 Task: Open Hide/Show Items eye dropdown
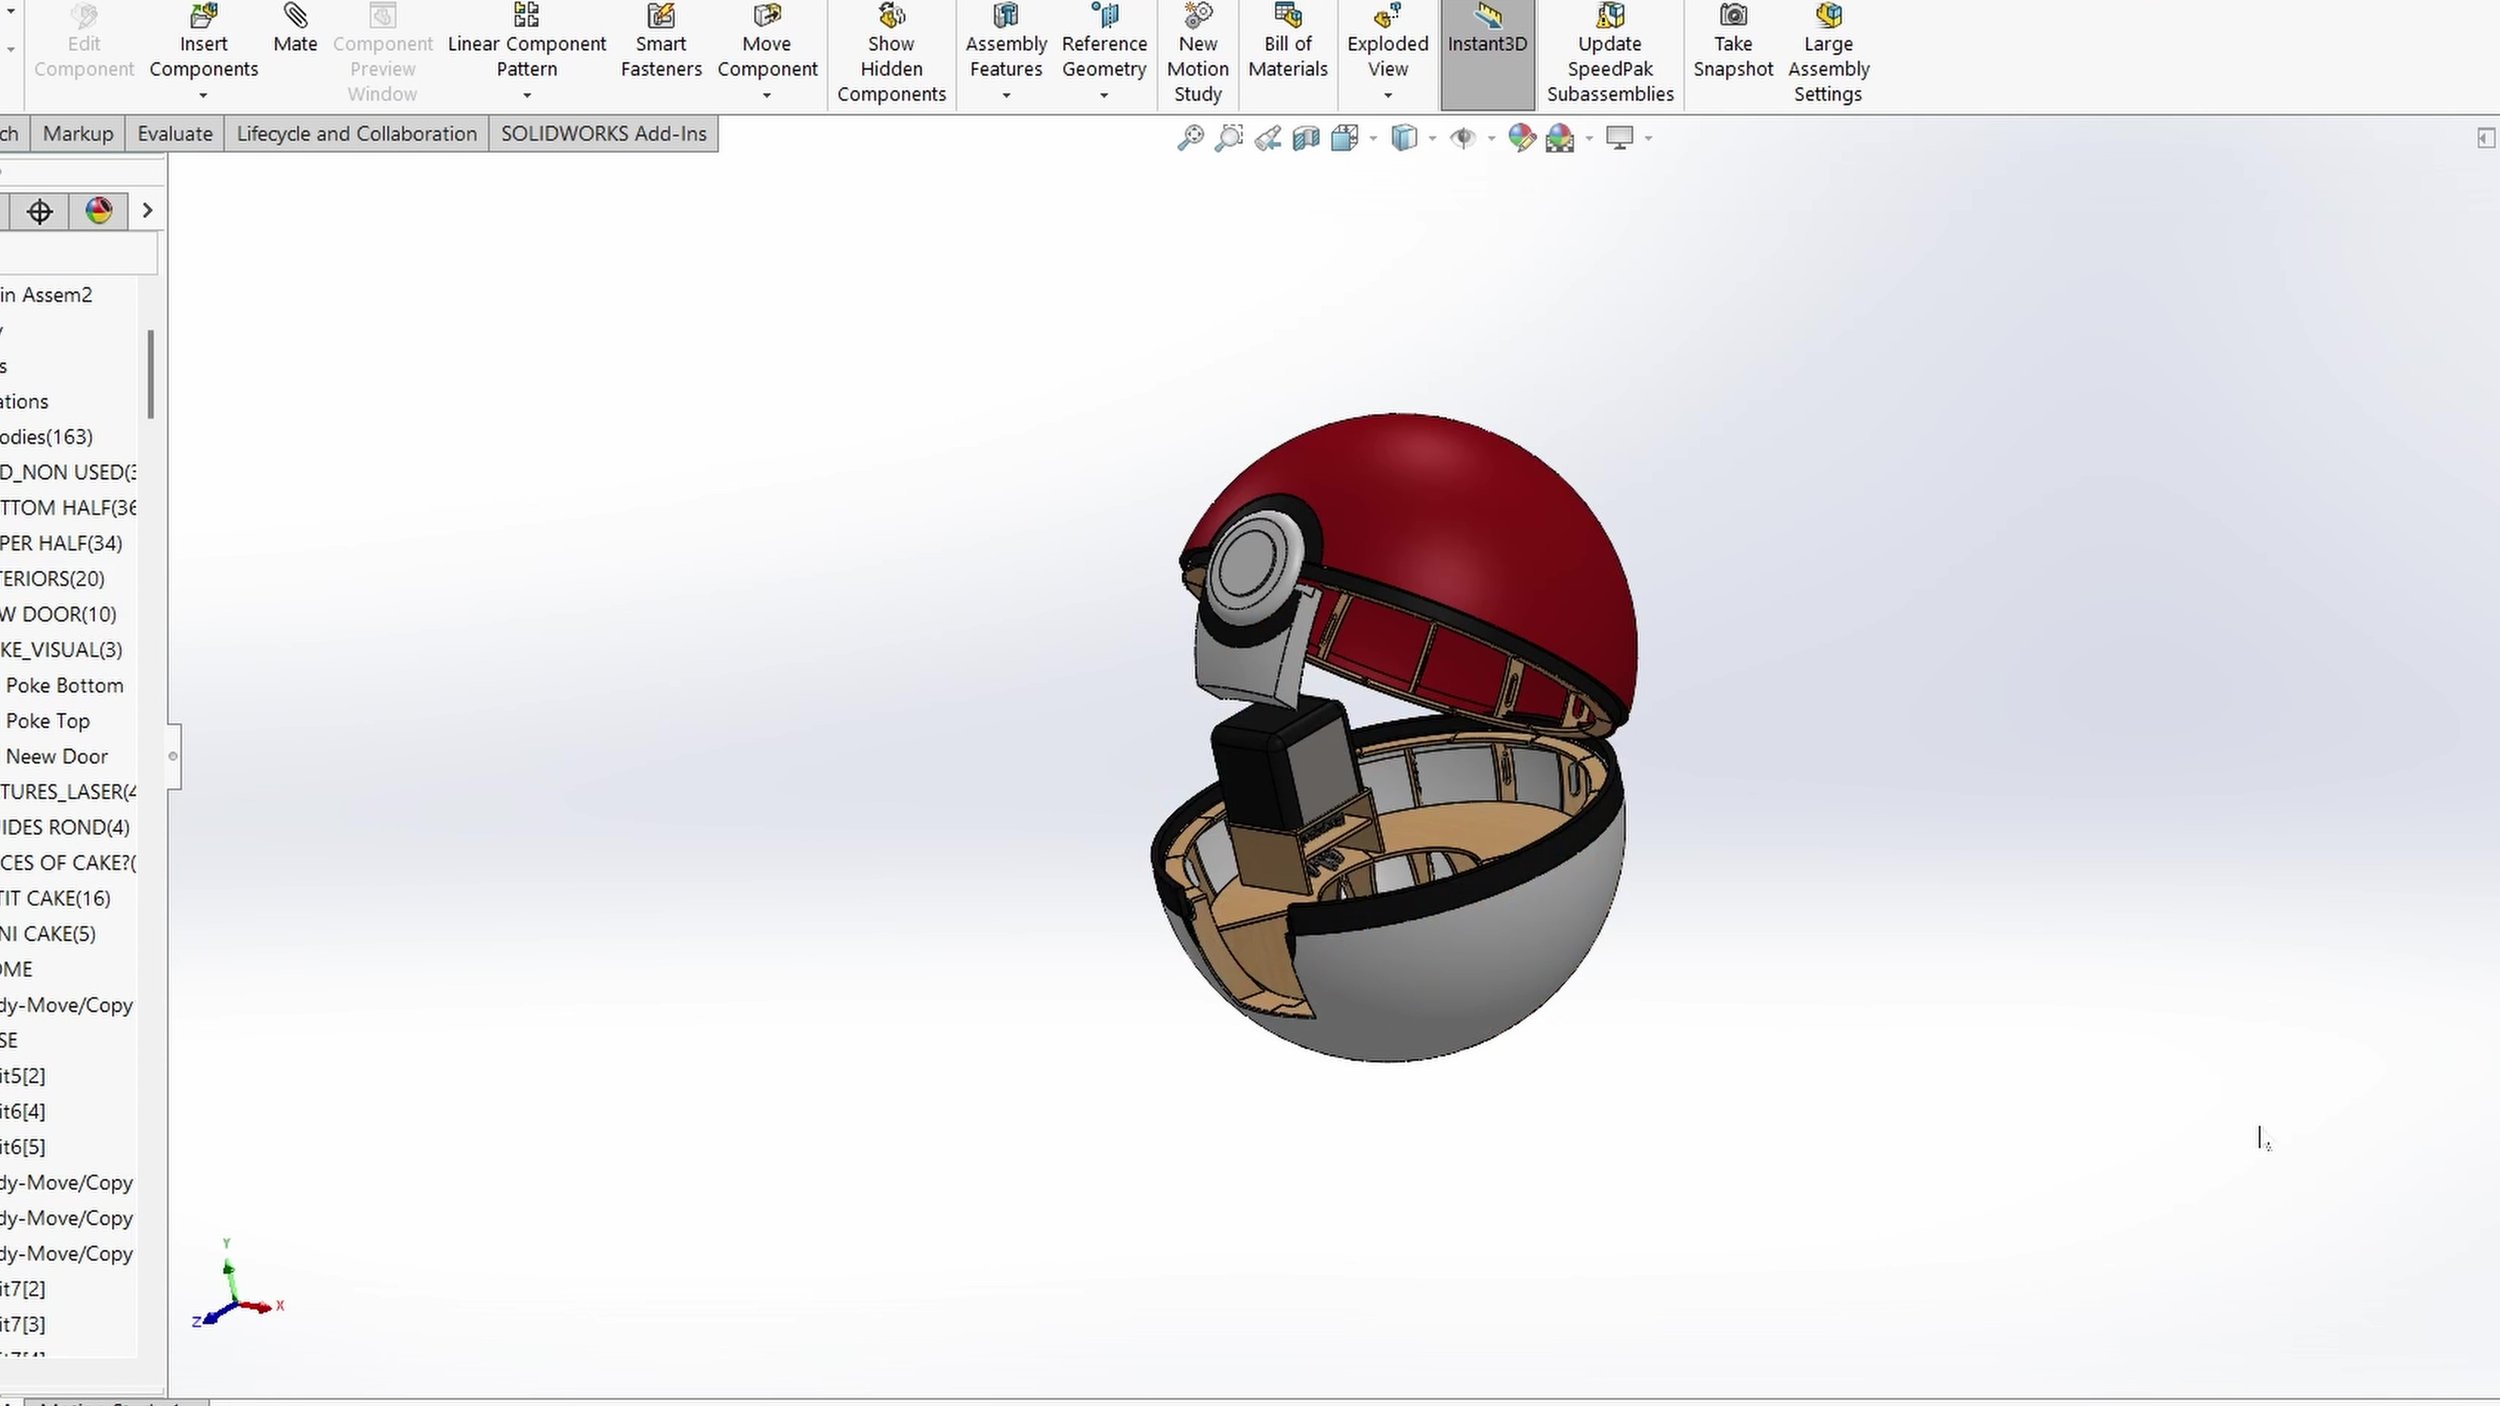coord(1491,138)
